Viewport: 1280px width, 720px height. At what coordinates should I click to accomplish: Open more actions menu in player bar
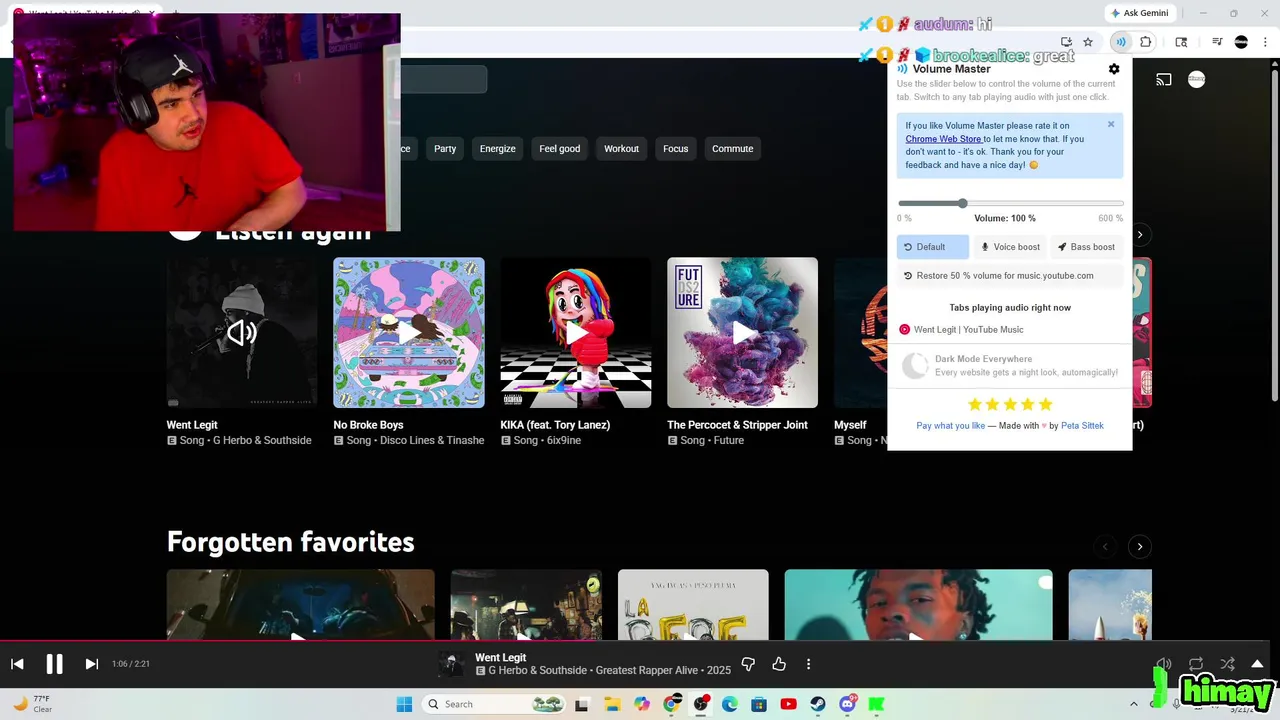pos(808,664)
